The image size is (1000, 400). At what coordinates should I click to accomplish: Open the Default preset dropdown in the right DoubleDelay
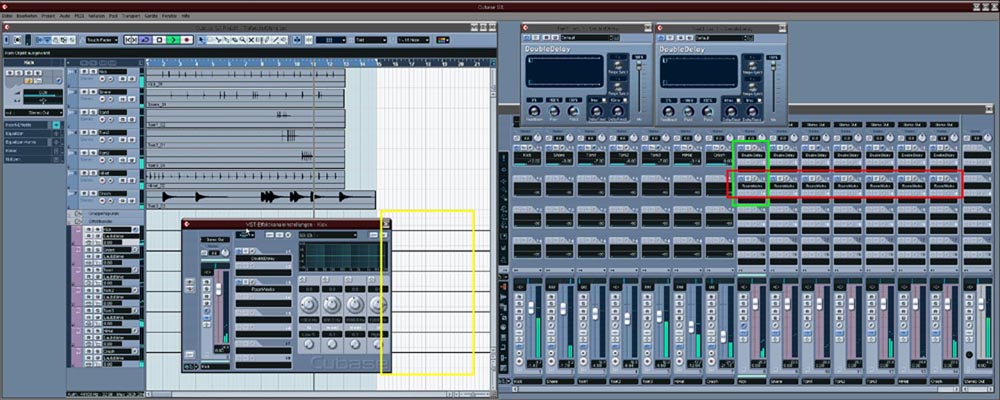[721, 38]
